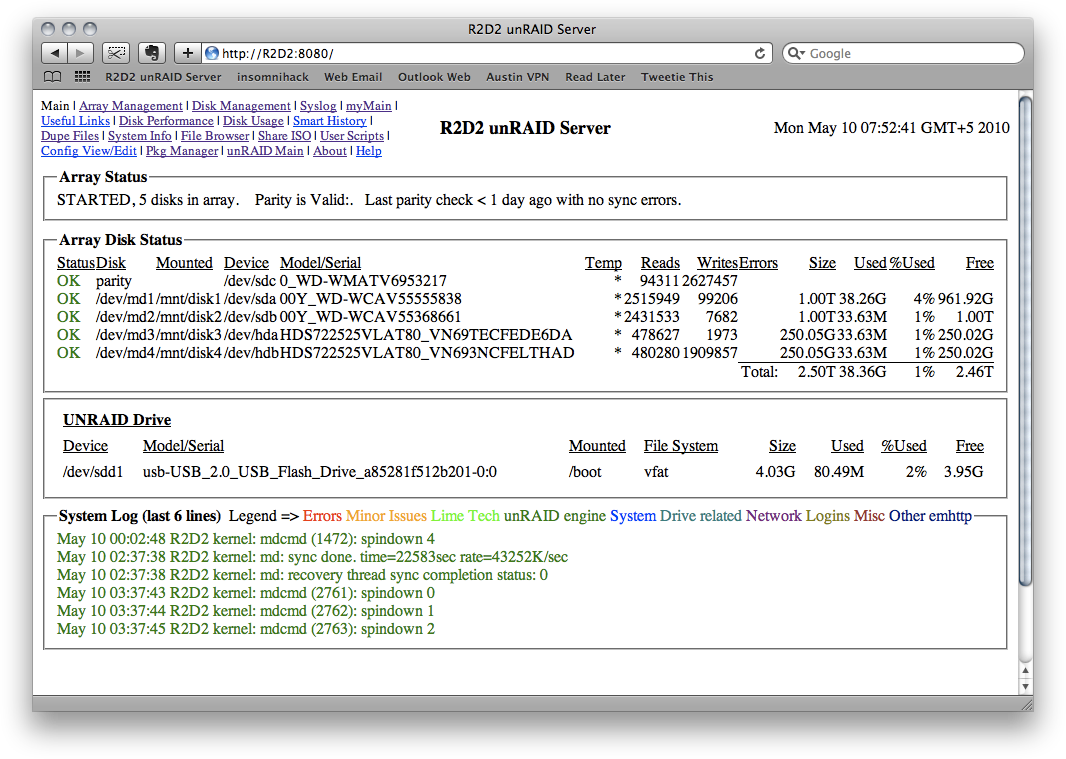Screen dimensions: 1066x759
Task: Click the /dev/md4 disk cell
Action: [x=125, y=353]
